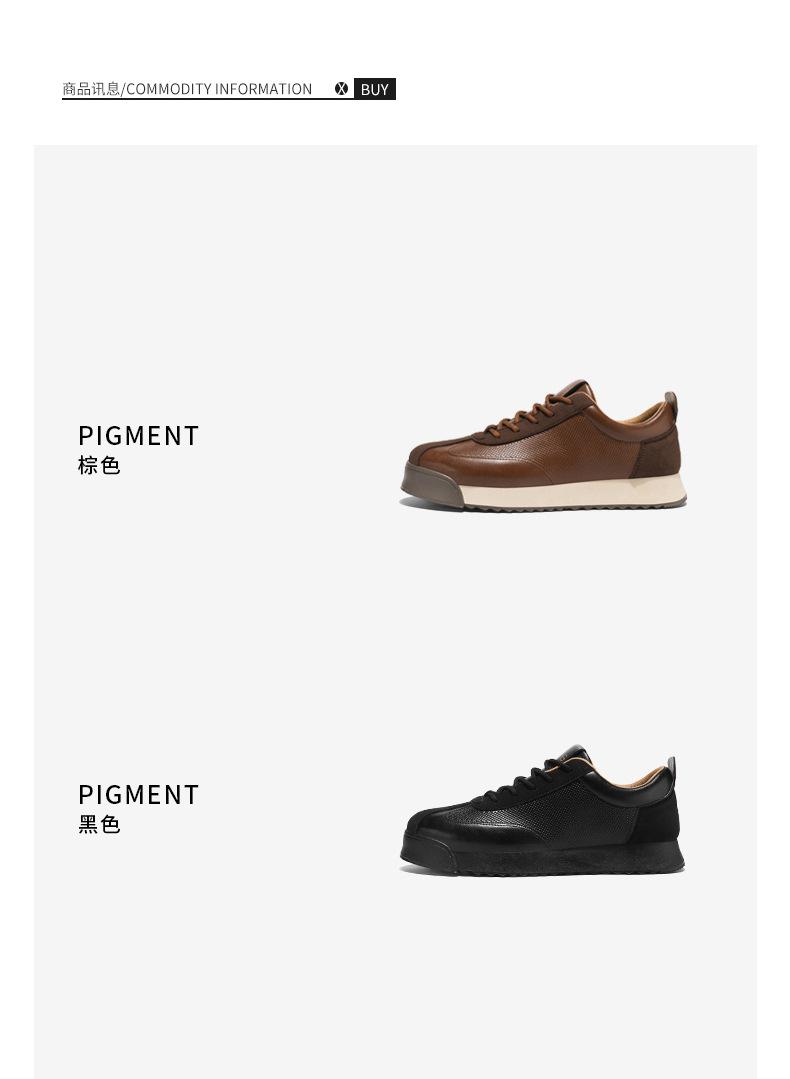The image size is (790, 1079).
Task: Open the Commodity Information heading
Action: (187, 89)
